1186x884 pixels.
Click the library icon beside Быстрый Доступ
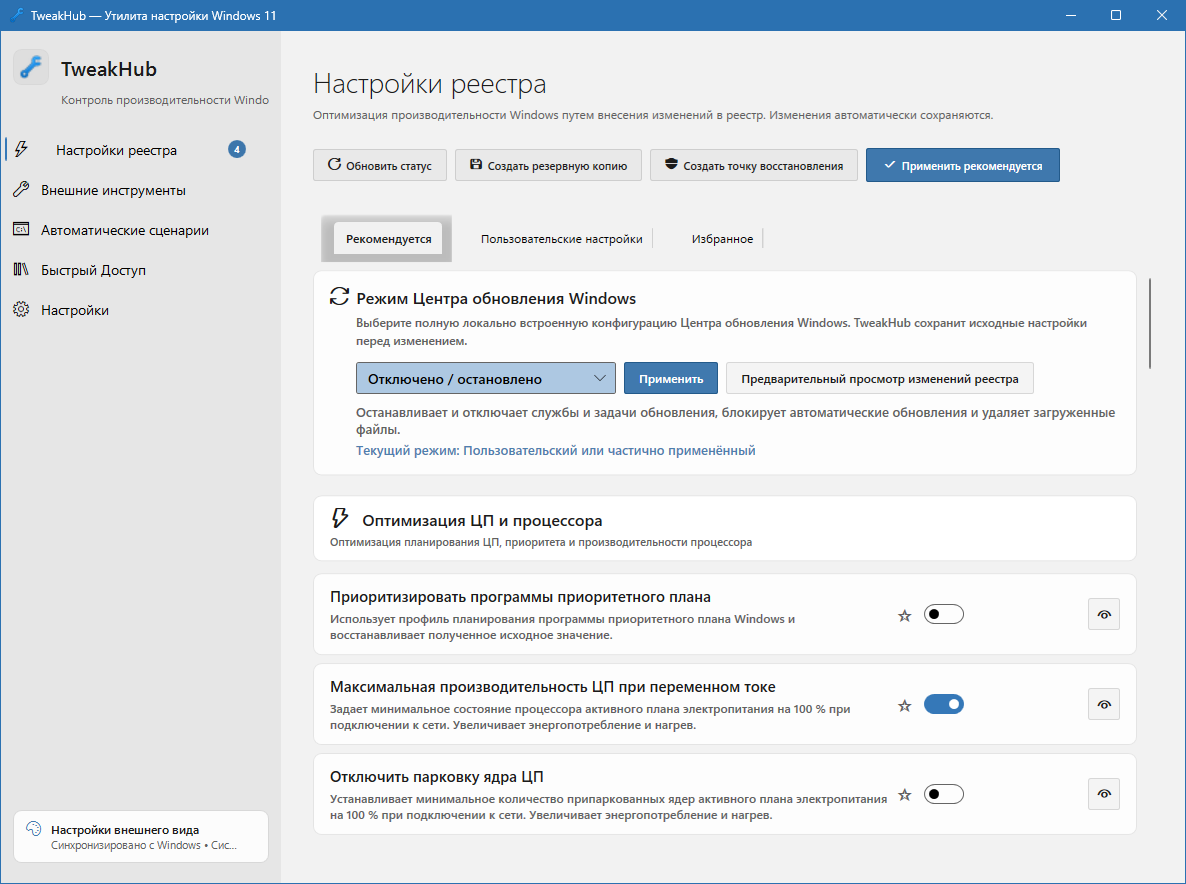tap(21, 269)
